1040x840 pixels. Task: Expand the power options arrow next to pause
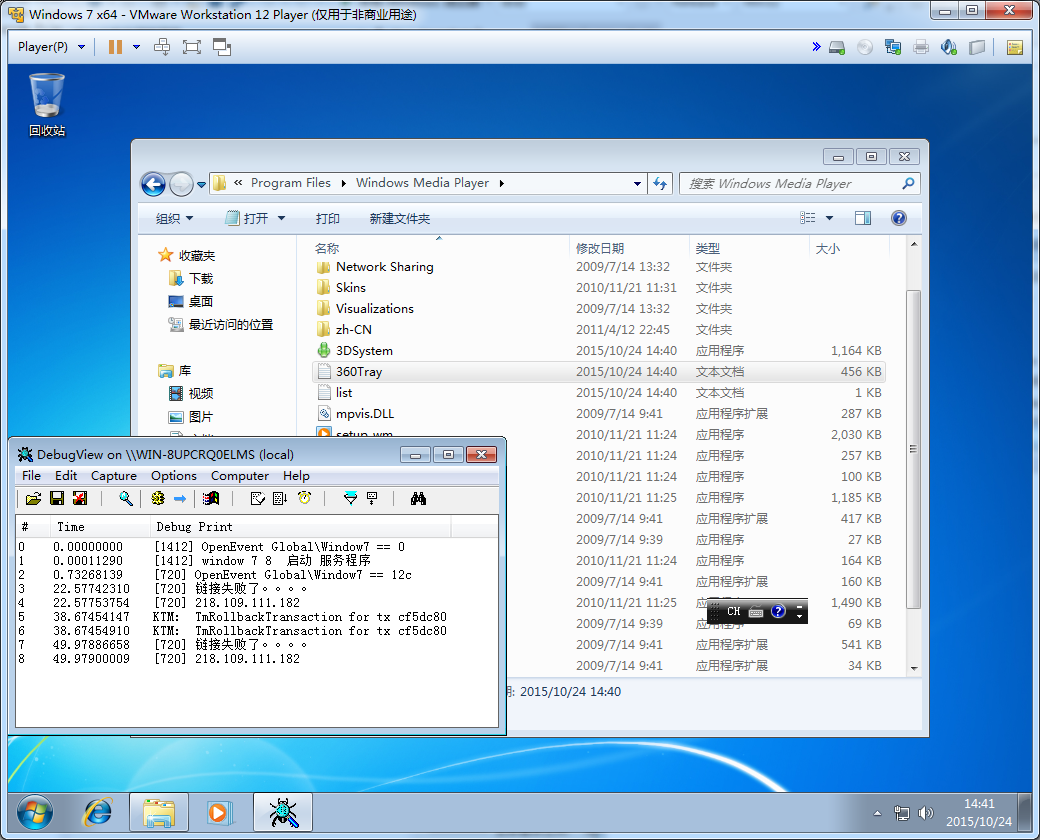click(137, 47)
